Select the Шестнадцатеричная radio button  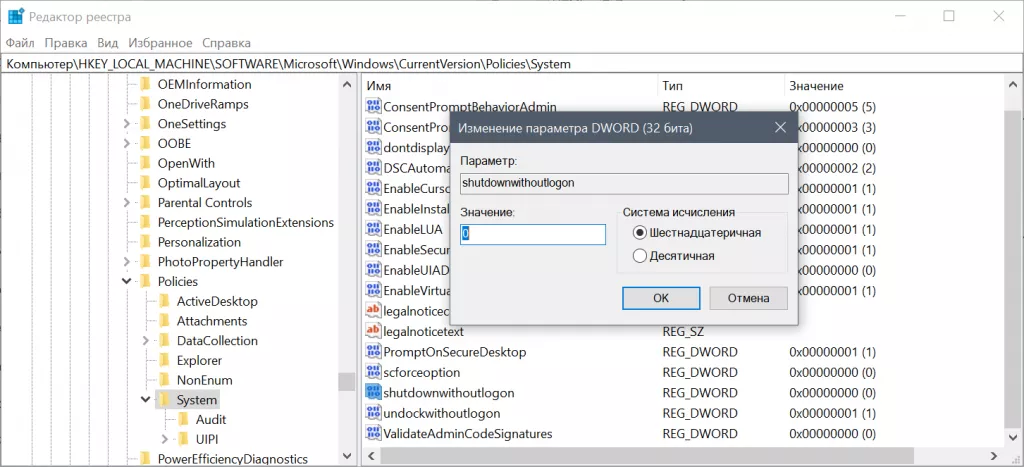pyautogui.click(x=640, y=233)
